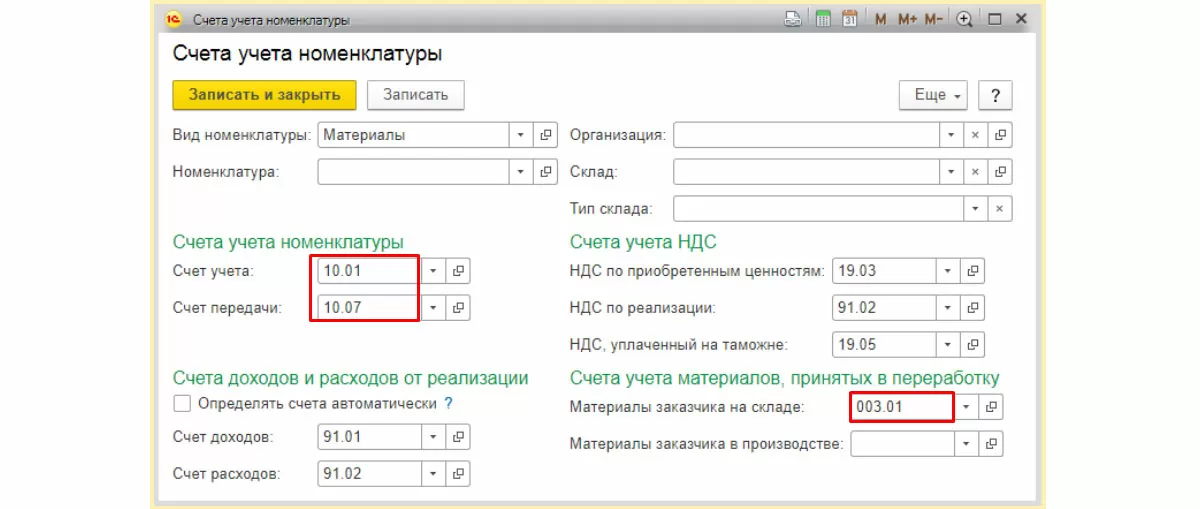
Task: Open the Счет расходов 91.02 open icon
Action: pos(458,473)
